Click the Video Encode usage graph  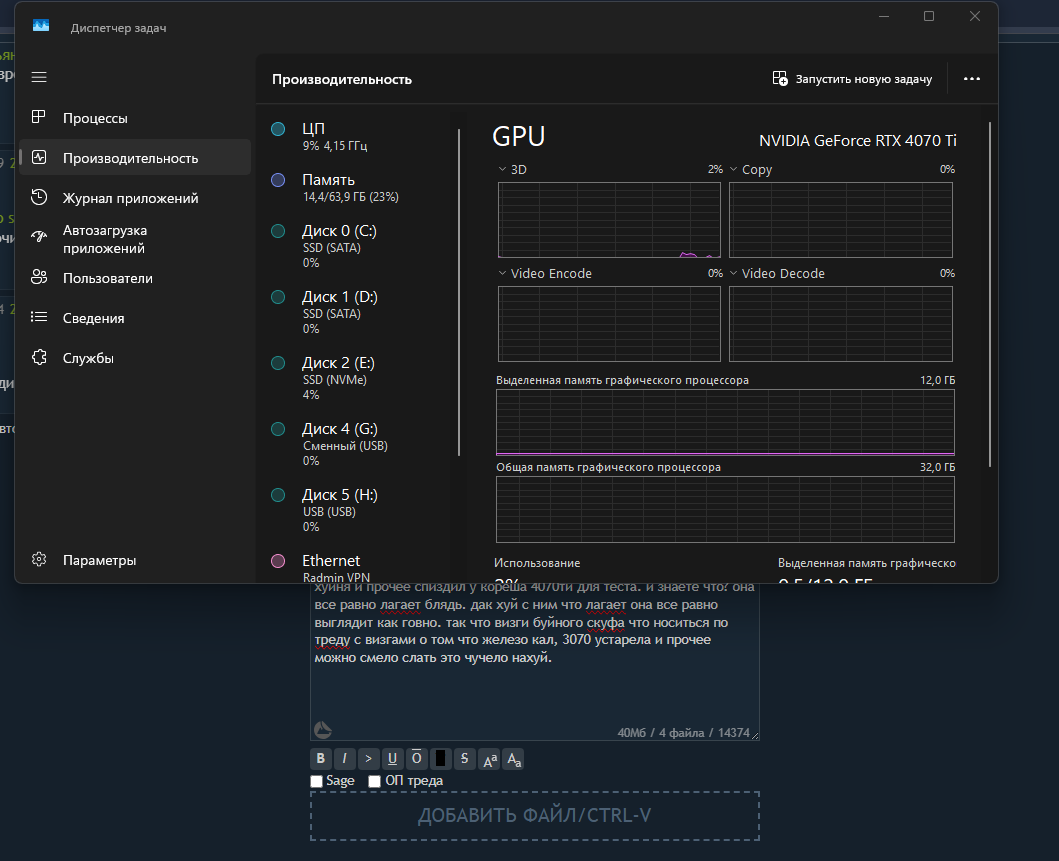coord(609,324)
